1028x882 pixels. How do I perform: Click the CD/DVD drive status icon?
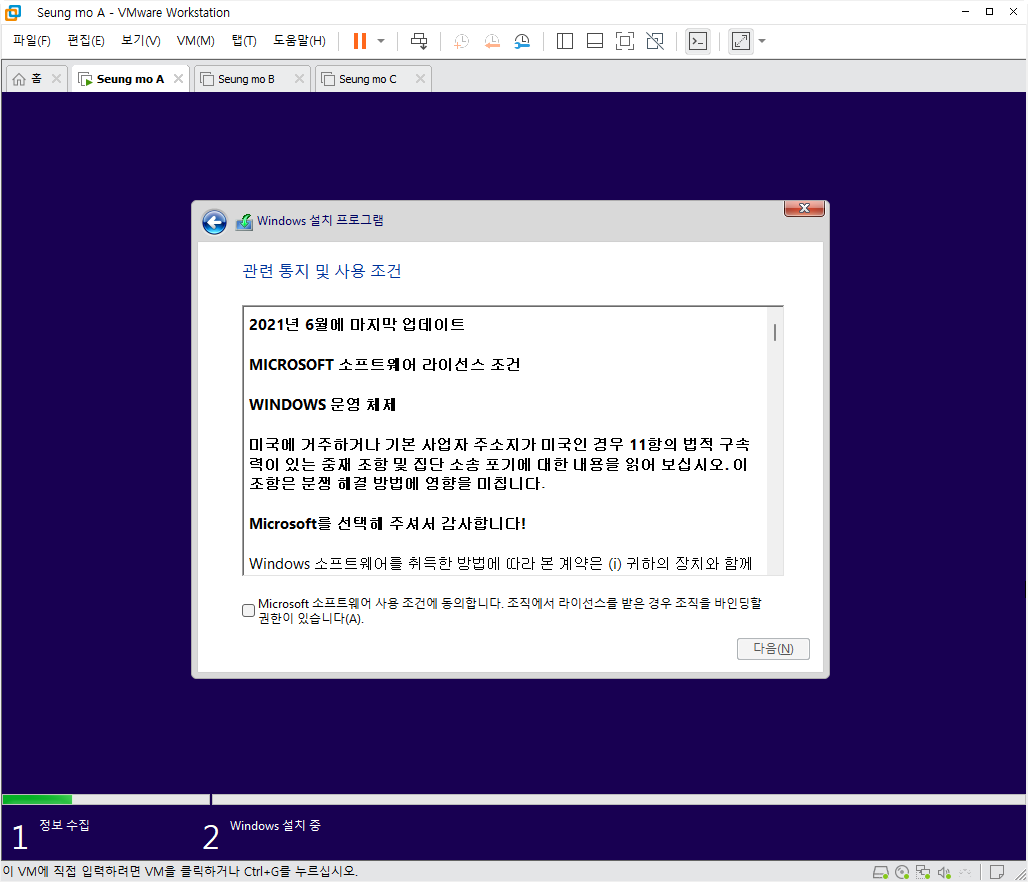(x=902, y=872)
